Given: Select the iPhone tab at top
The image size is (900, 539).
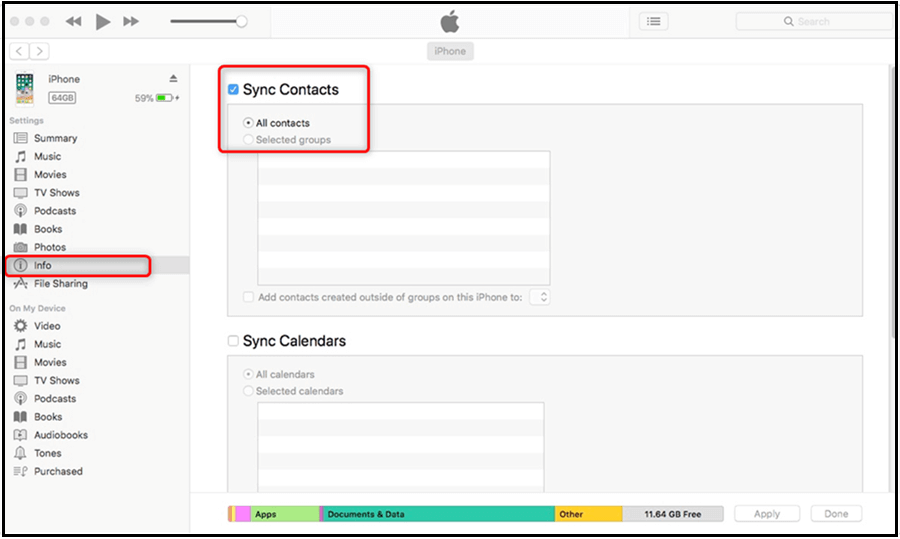Looking at the screenshot, I should click(449, 51).
